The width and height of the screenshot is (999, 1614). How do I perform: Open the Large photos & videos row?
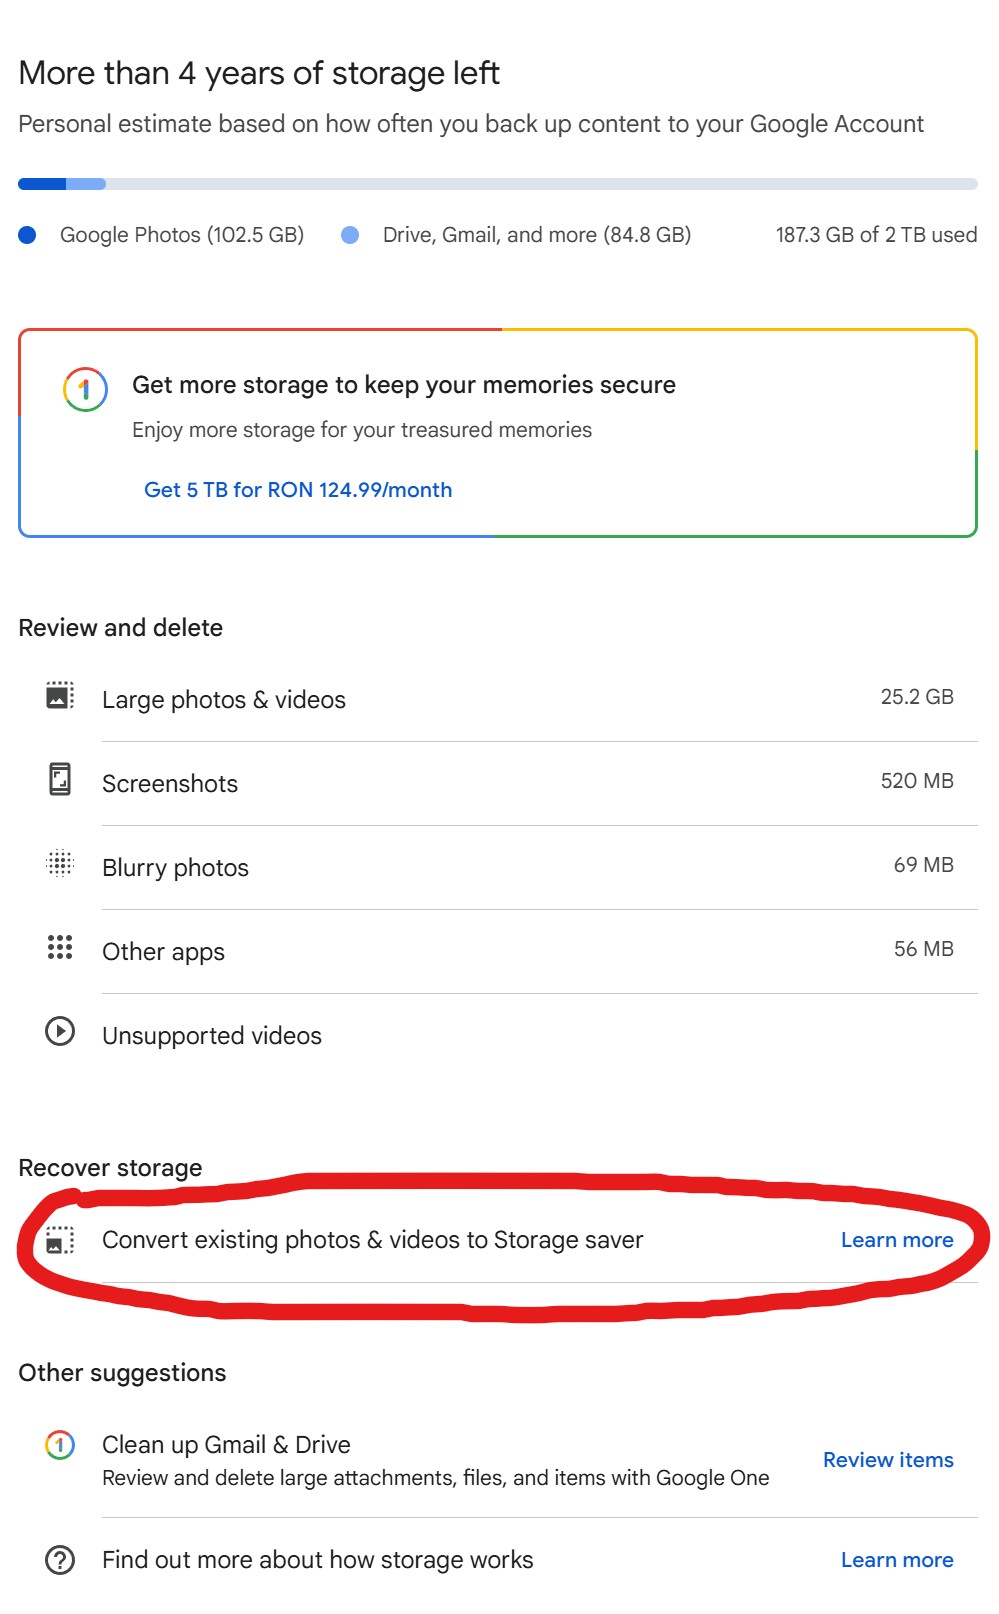tap(498, 699)
